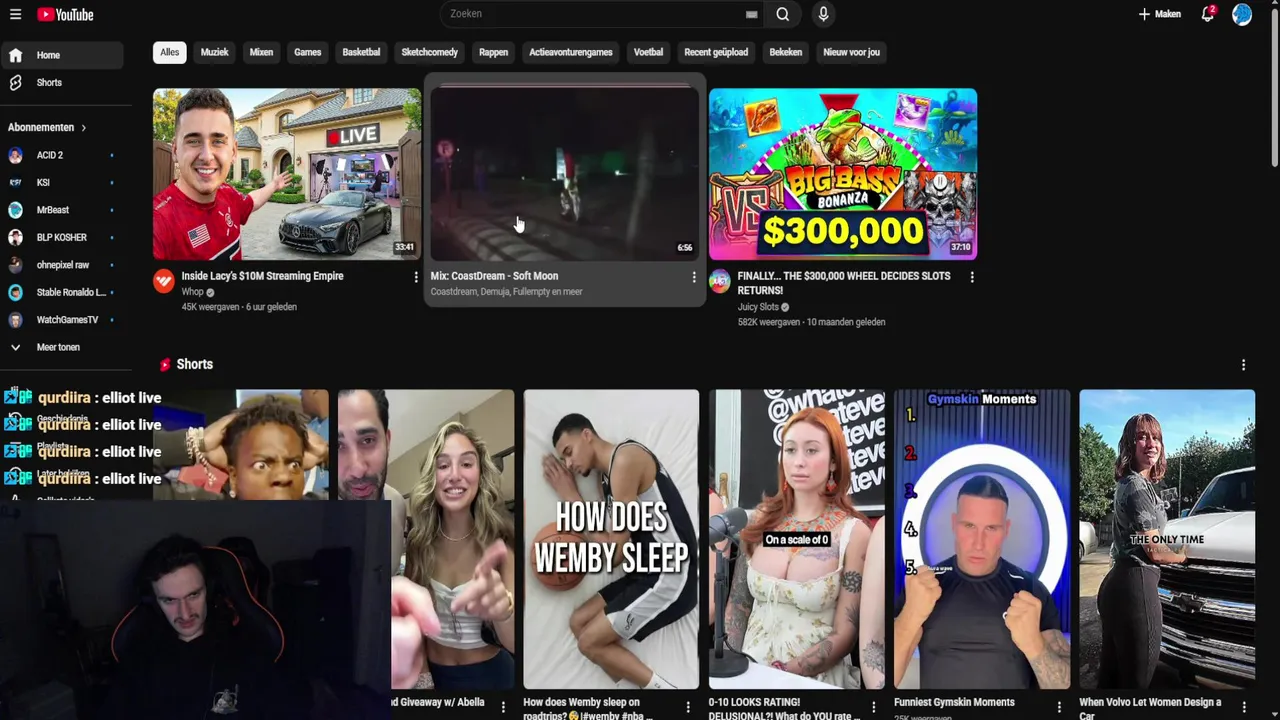Open Juicy Slots channel name link
The height and width of the screenshot is (720, 1280).
click(758, 307)
